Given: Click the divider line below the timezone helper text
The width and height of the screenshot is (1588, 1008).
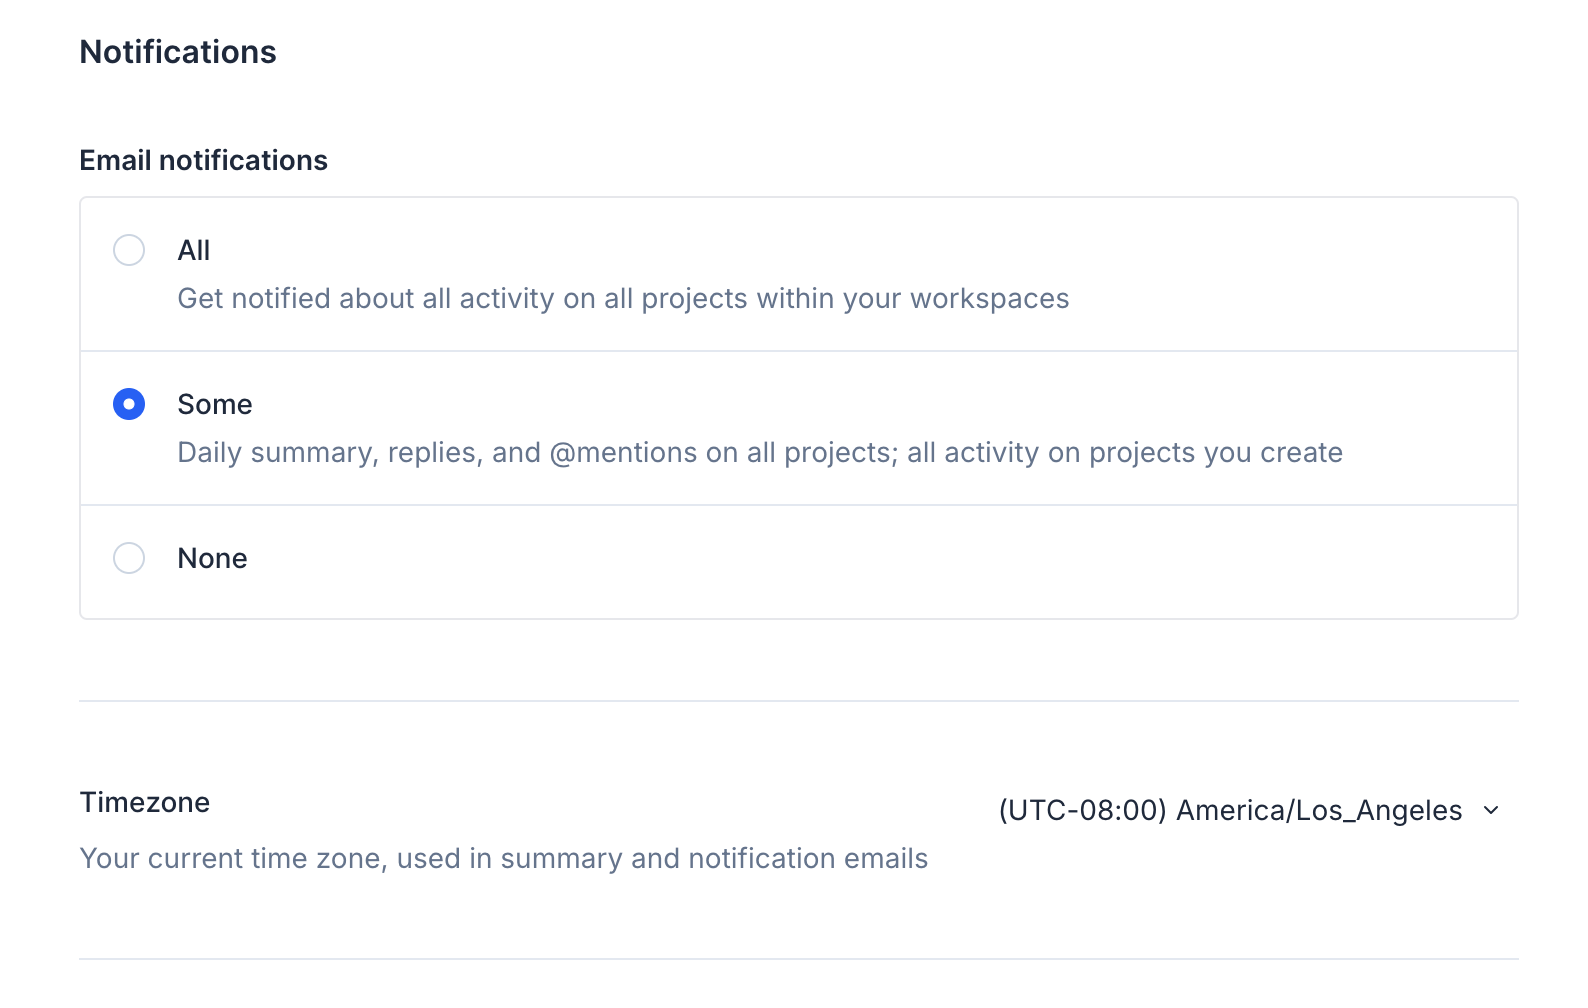Looking at the screenshot, I should point(798,959).
